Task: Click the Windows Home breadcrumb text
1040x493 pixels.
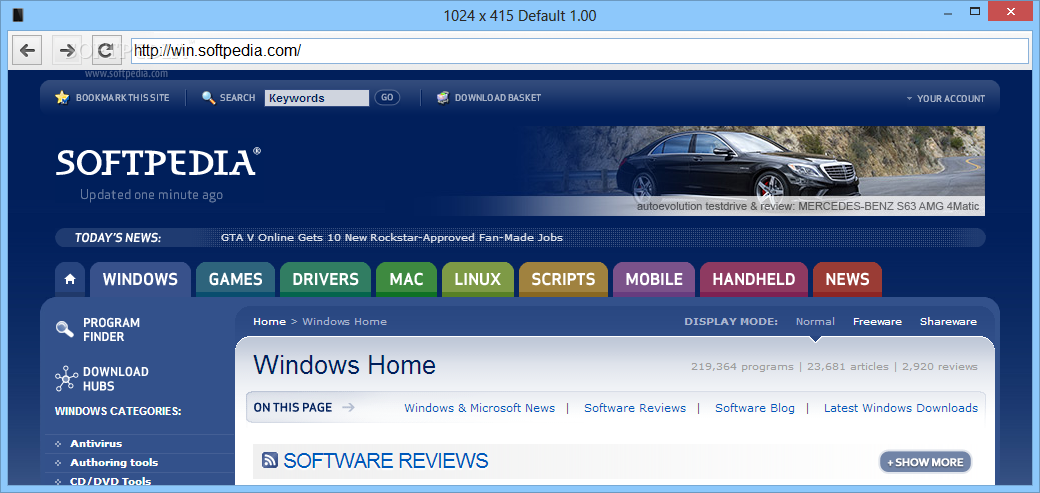Action: tap(344, 322)
